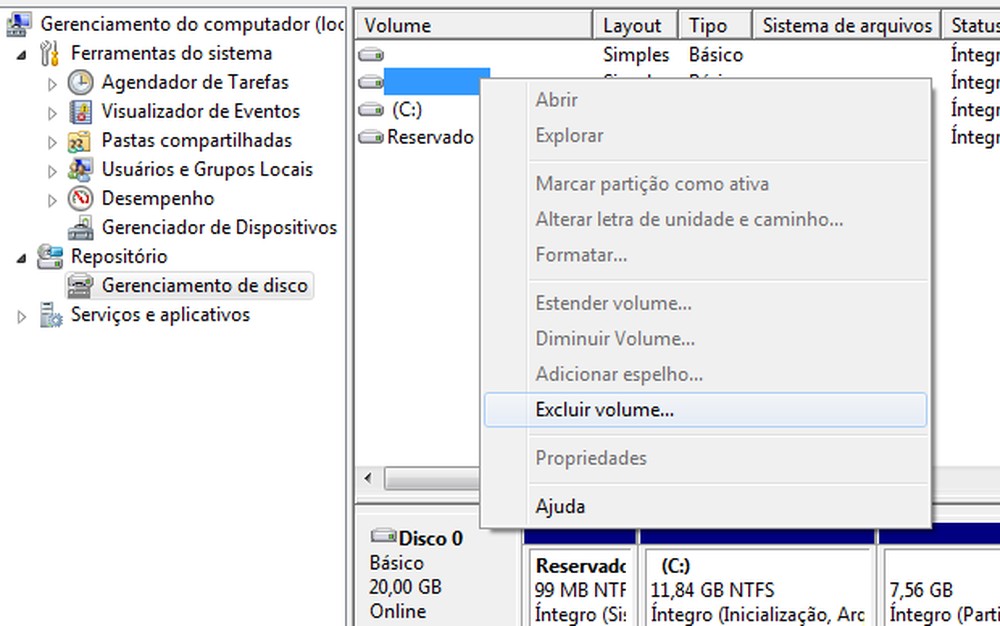This screenshot has height=626, width=1000.
Task: Click the Usuários e Grupos Locais icon
Action: [78, 170]
